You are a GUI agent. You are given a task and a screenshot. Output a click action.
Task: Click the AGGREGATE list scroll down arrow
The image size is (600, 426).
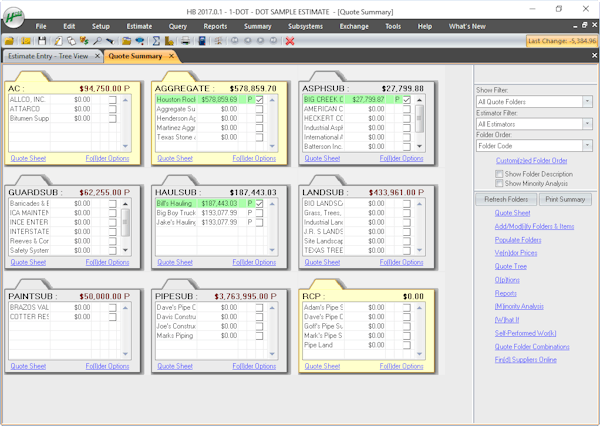pos(272,146)
